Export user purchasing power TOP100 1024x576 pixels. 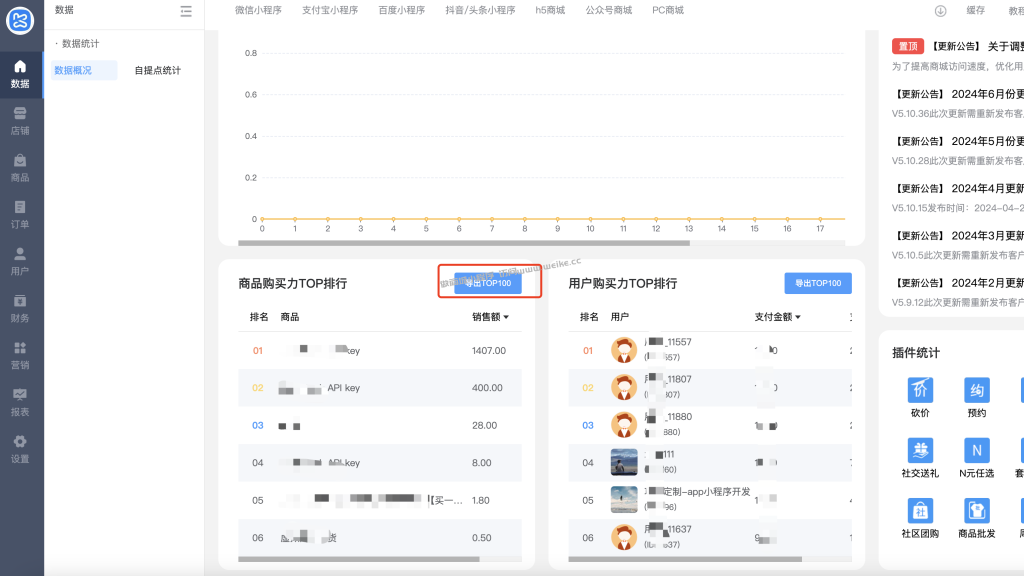818,283
